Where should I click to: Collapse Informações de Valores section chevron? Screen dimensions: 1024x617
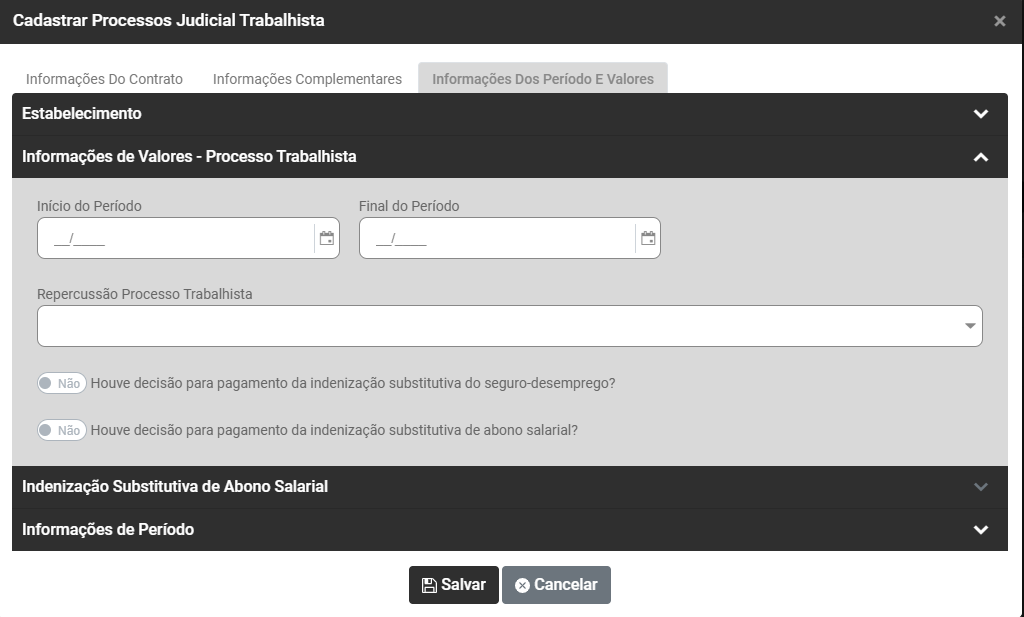click(980, 157)
